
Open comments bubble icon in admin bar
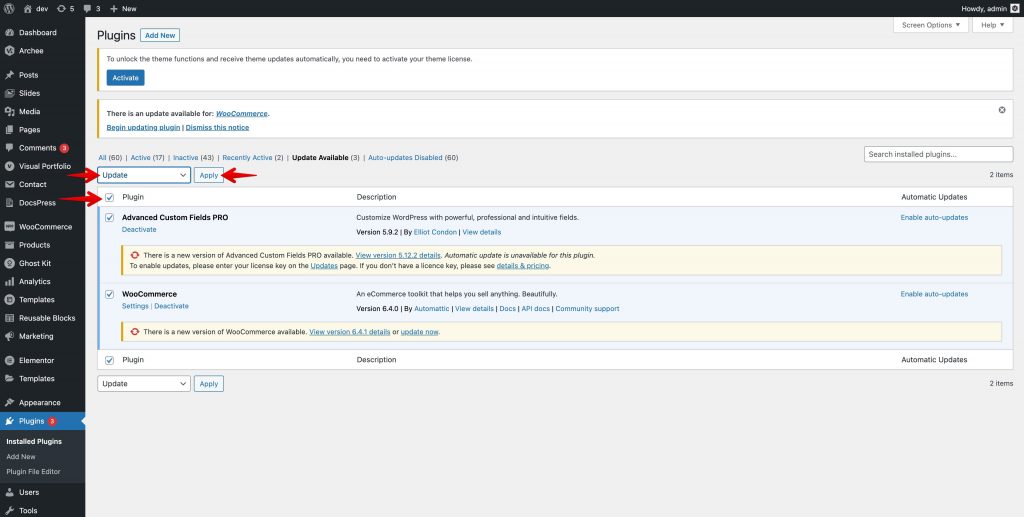tap(88, 8)
